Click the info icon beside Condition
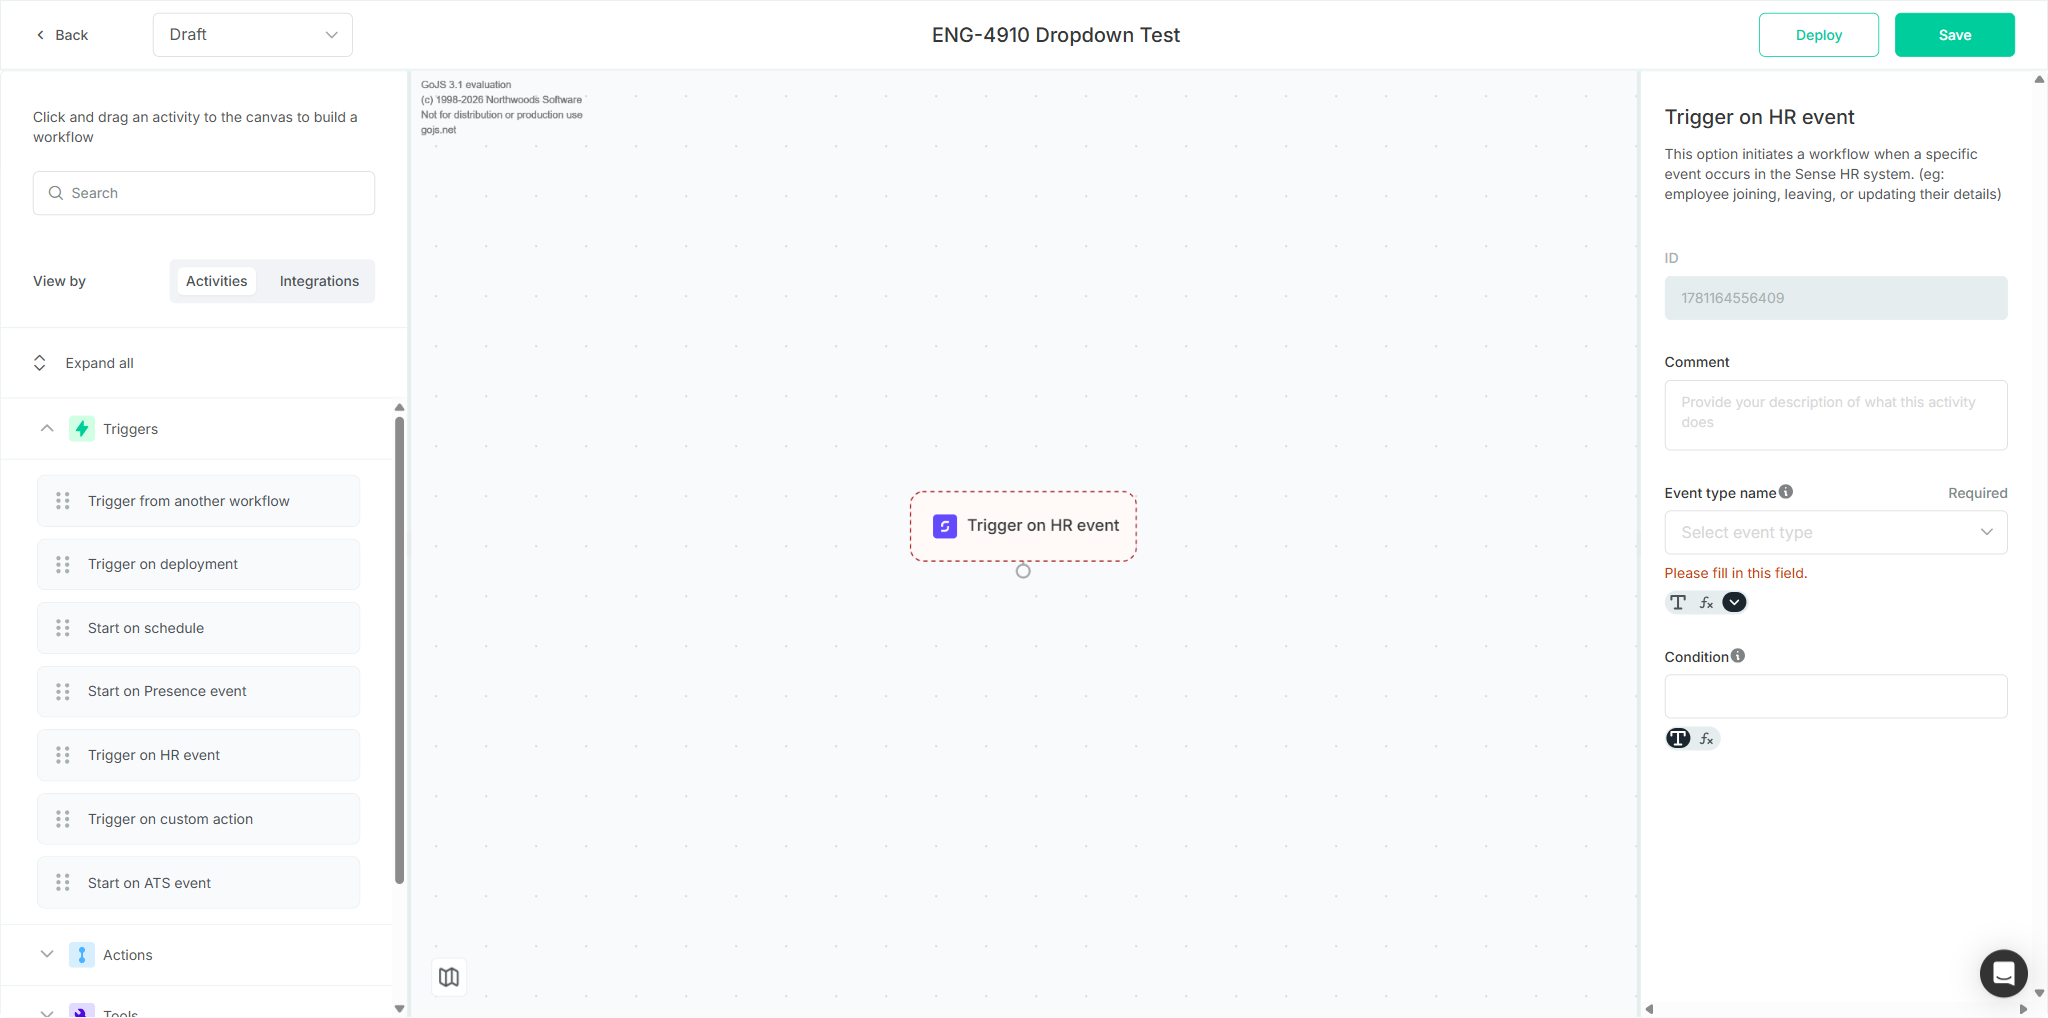 1738,656
